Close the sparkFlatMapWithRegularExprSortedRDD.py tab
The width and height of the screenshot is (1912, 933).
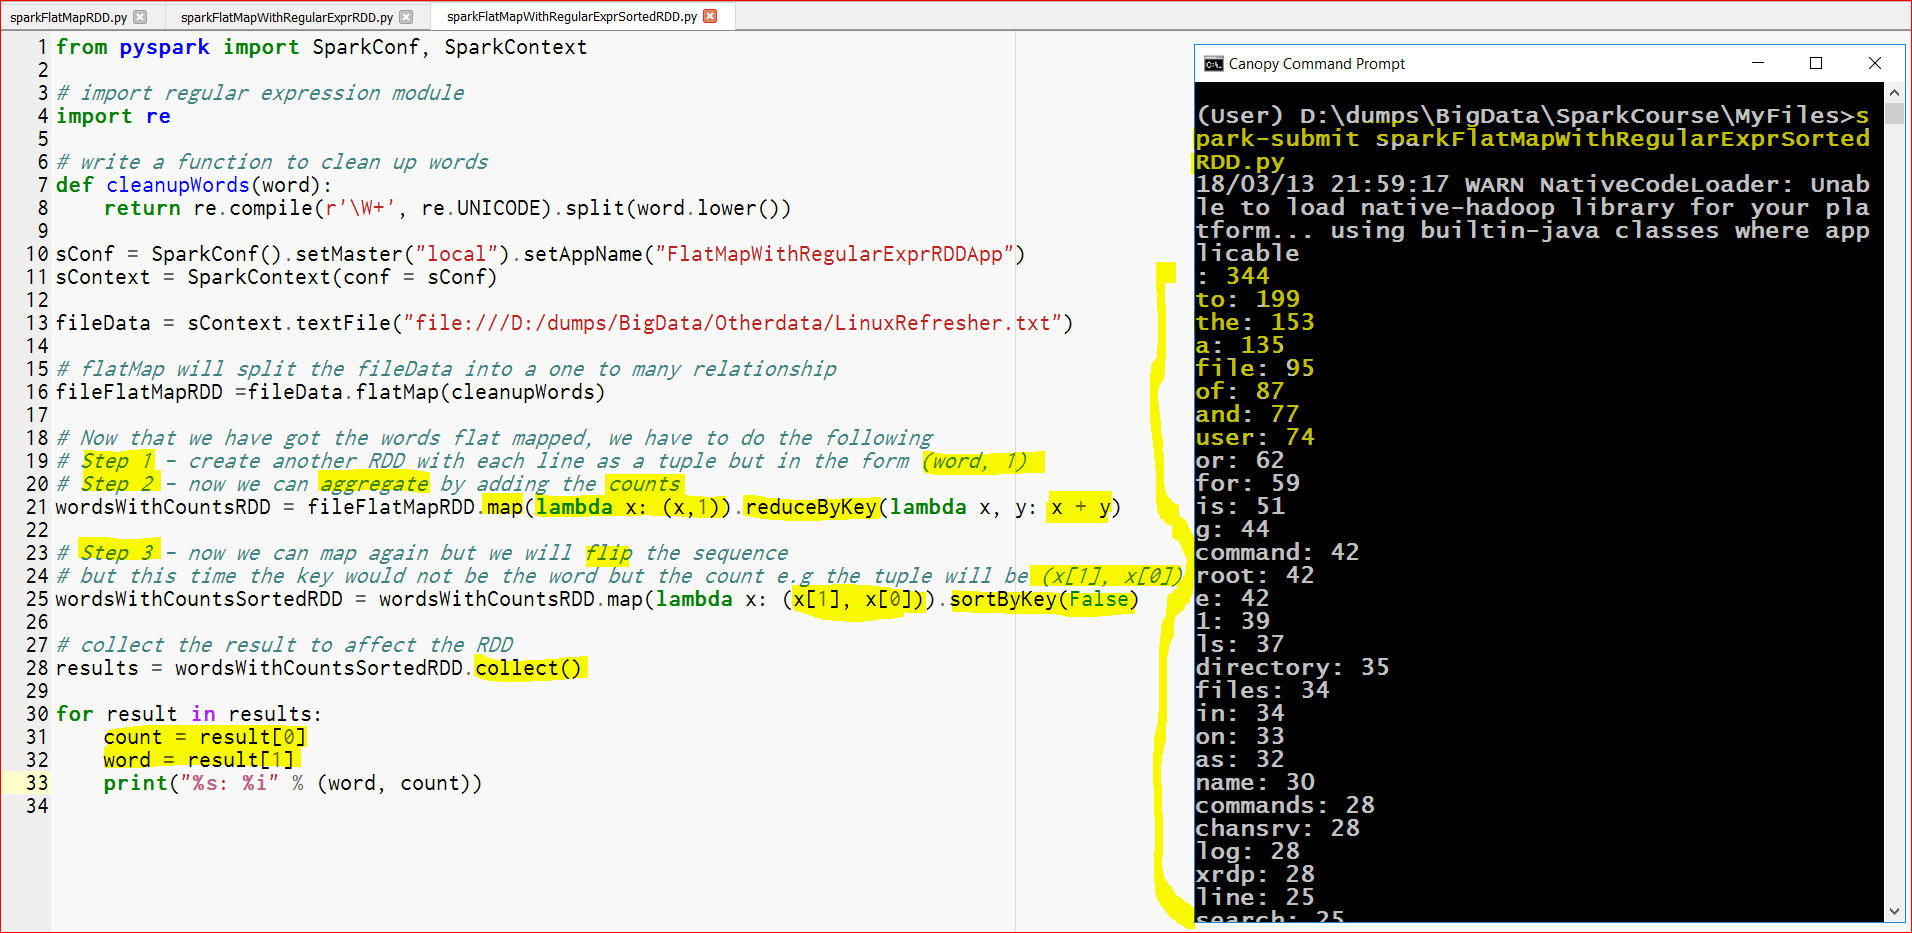click(710, 16)
